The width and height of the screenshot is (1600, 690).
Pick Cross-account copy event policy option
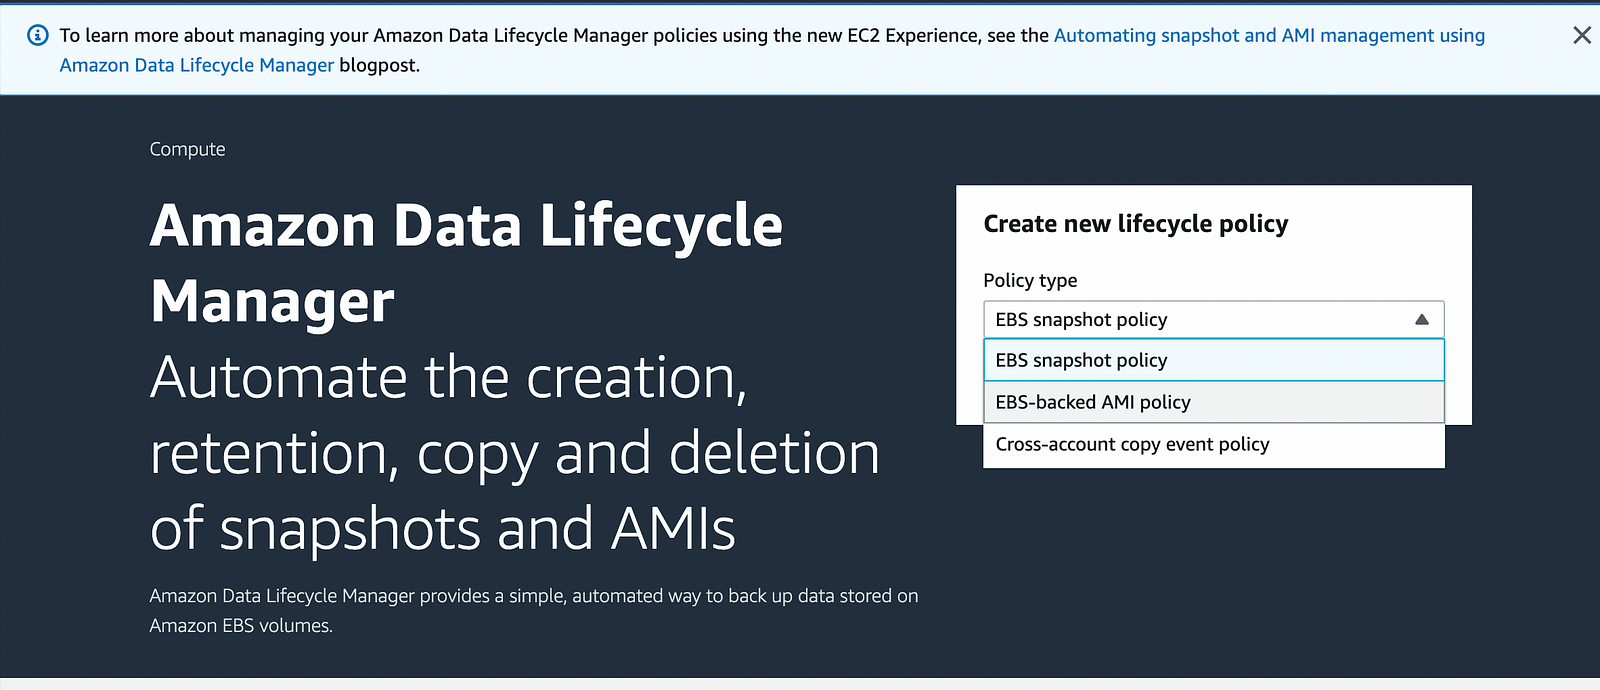pyautogui.click(x=1214, y=444)
